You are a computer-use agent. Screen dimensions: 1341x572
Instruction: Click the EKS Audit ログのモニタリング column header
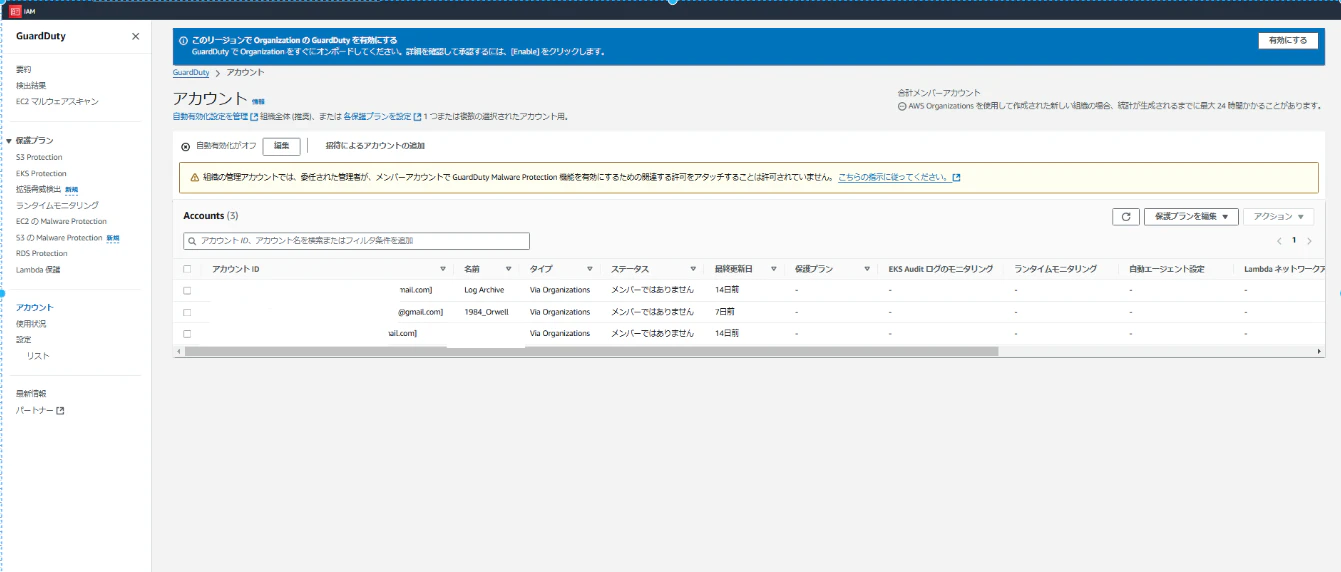click(940, 269)
